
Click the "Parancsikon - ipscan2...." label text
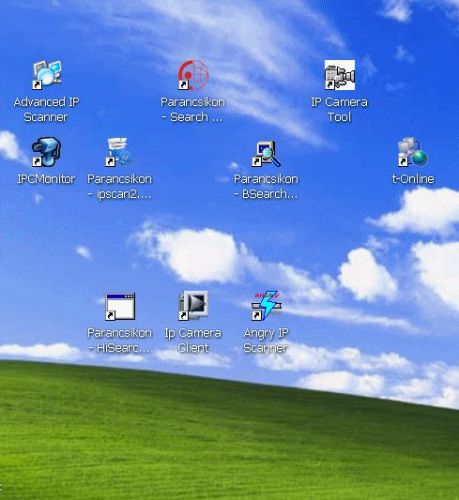pos(119,186)
